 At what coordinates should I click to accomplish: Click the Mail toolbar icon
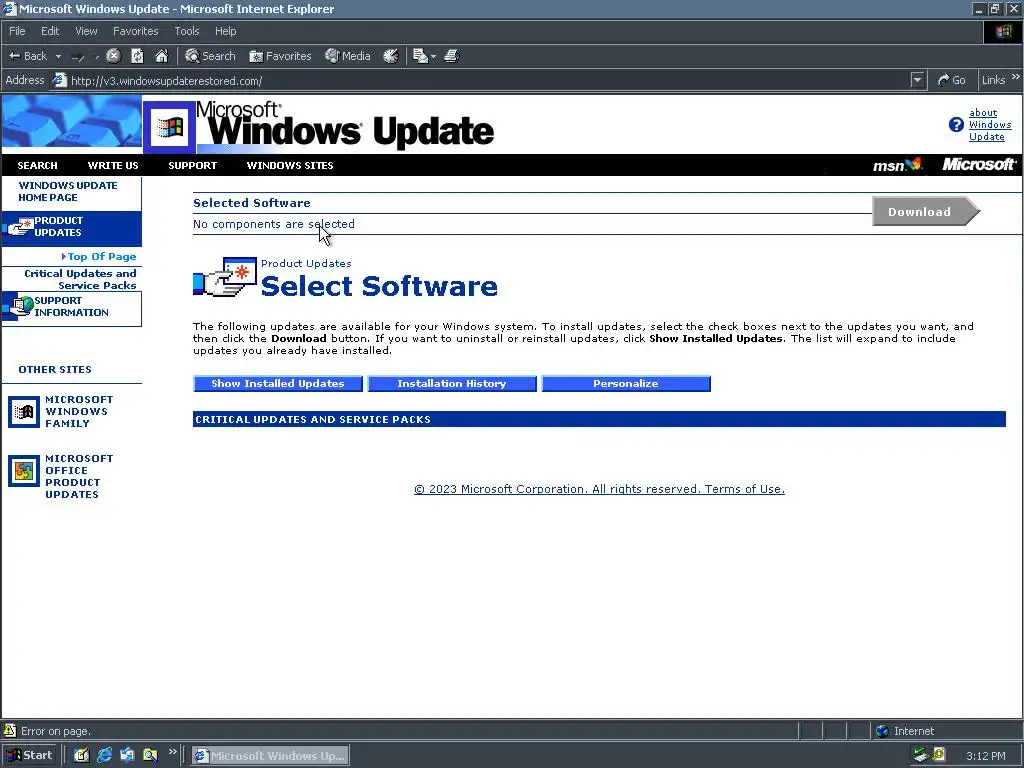tap(420, 56)
